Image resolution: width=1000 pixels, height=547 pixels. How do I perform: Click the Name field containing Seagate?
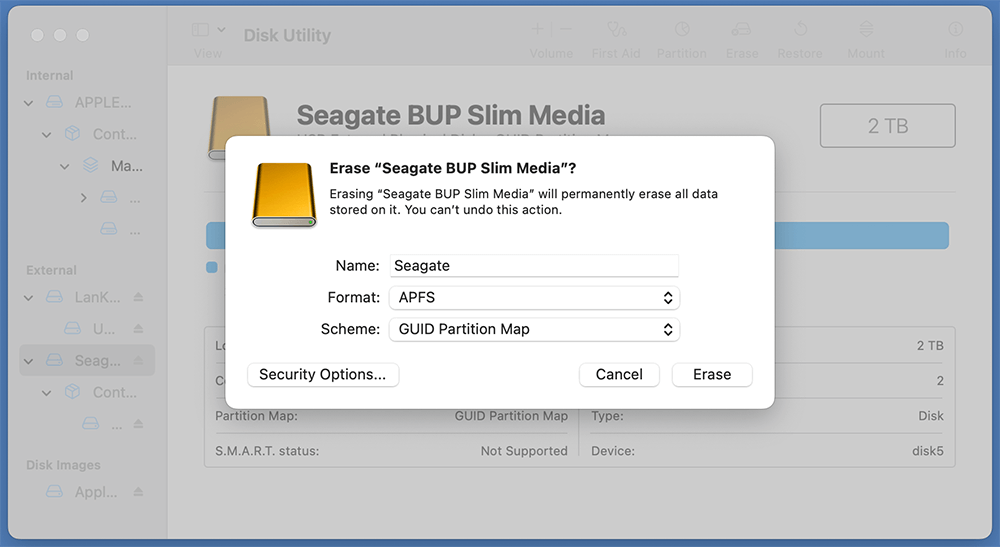pos(534,265)
